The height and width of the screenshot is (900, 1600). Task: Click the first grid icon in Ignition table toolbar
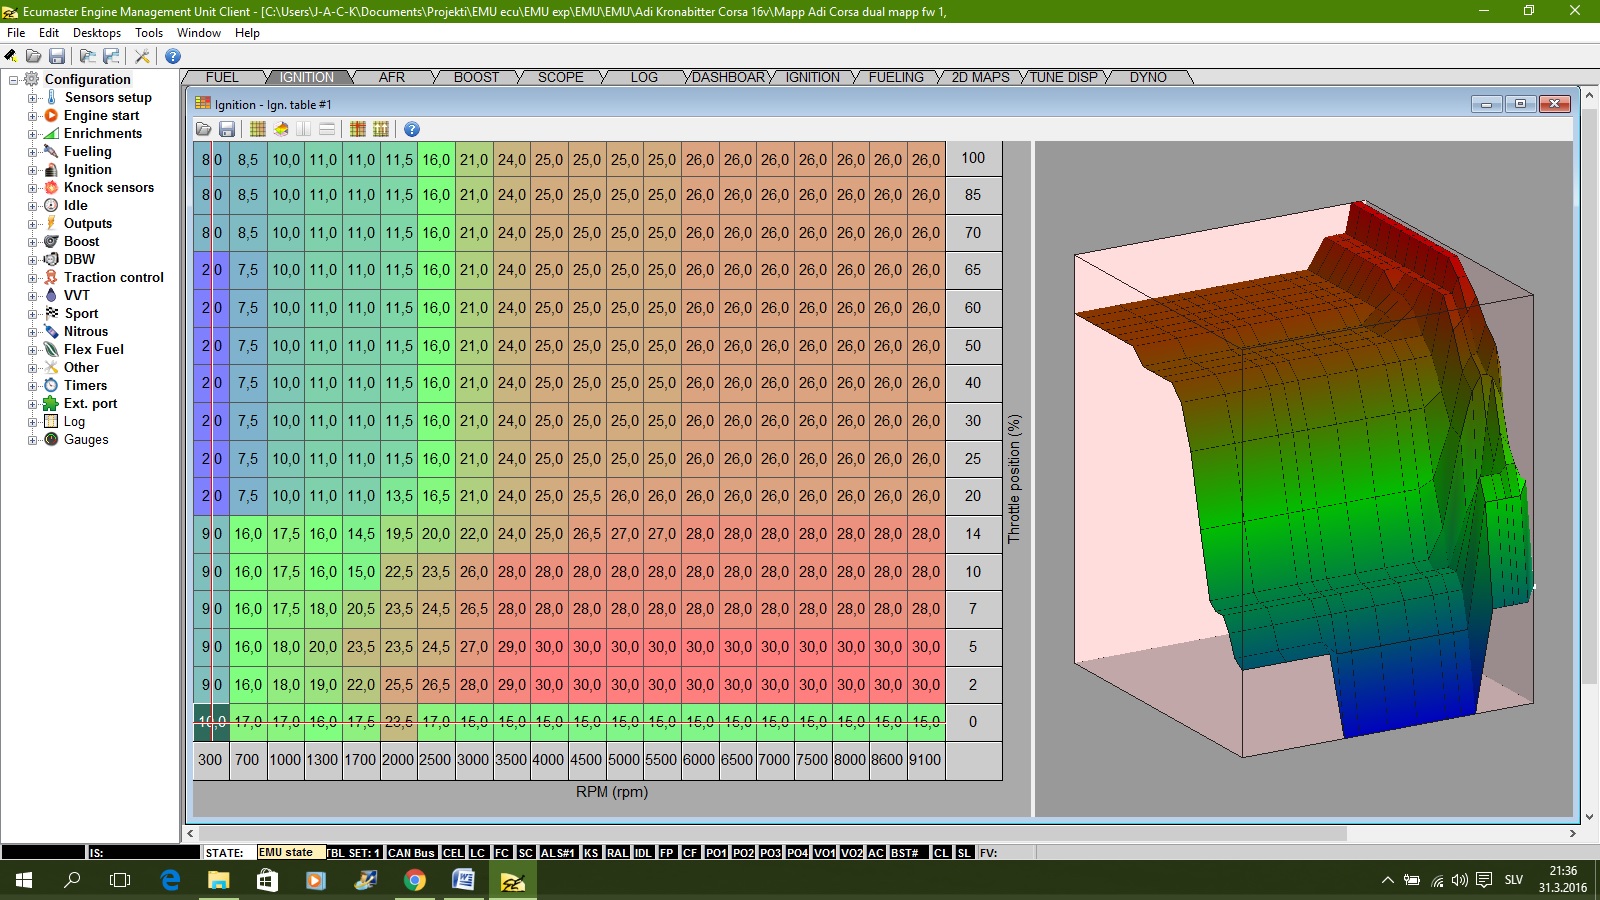click(x=258, y=129)
